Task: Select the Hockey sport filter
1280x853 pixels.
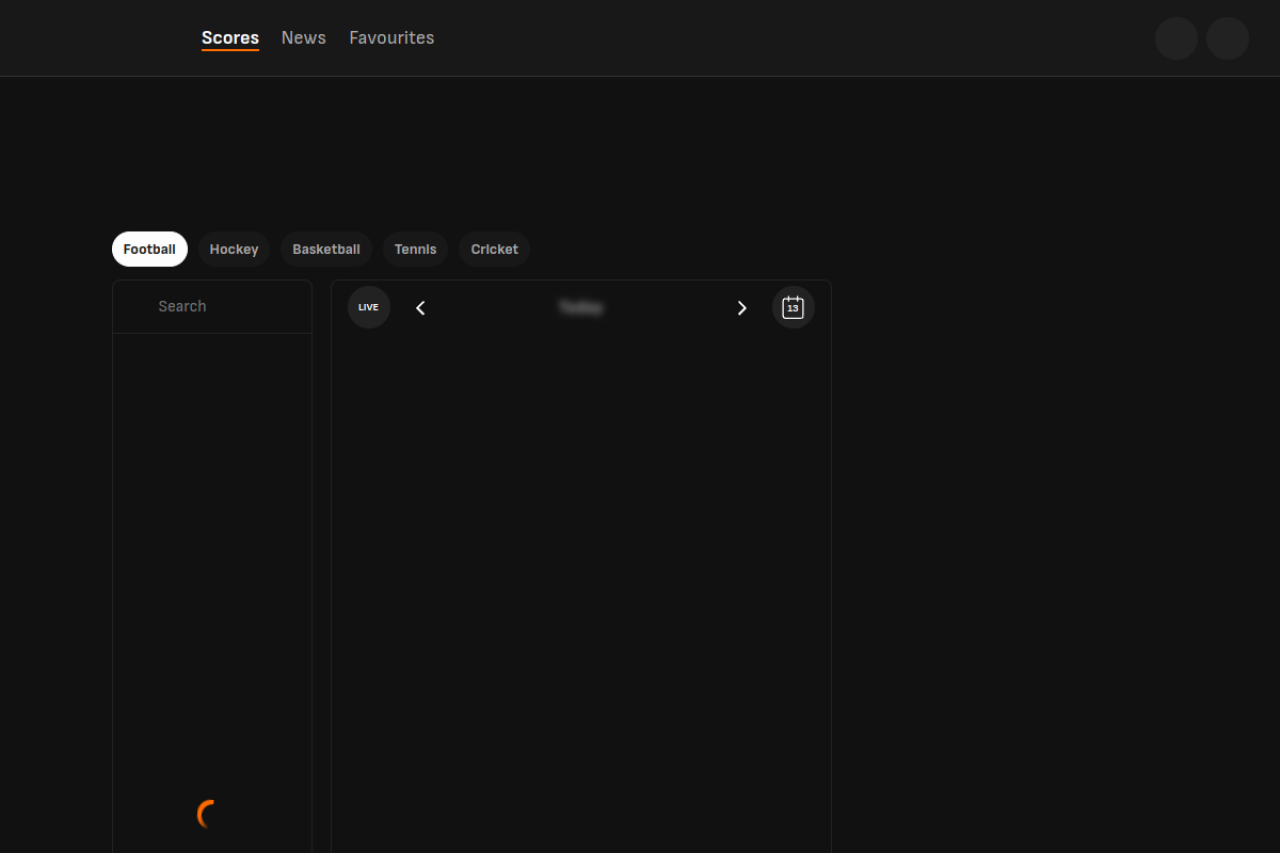Action: click(234, 249)
